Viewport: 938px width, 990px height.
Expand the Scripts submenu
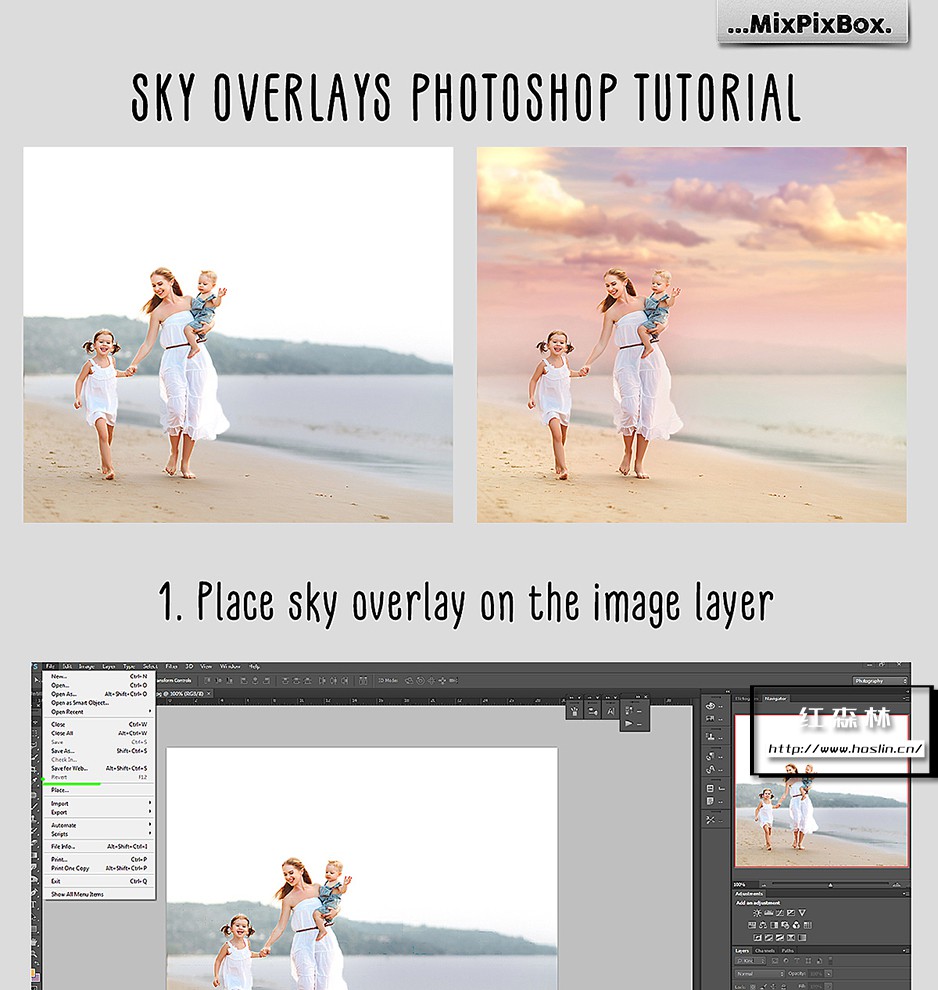(98, 834)
